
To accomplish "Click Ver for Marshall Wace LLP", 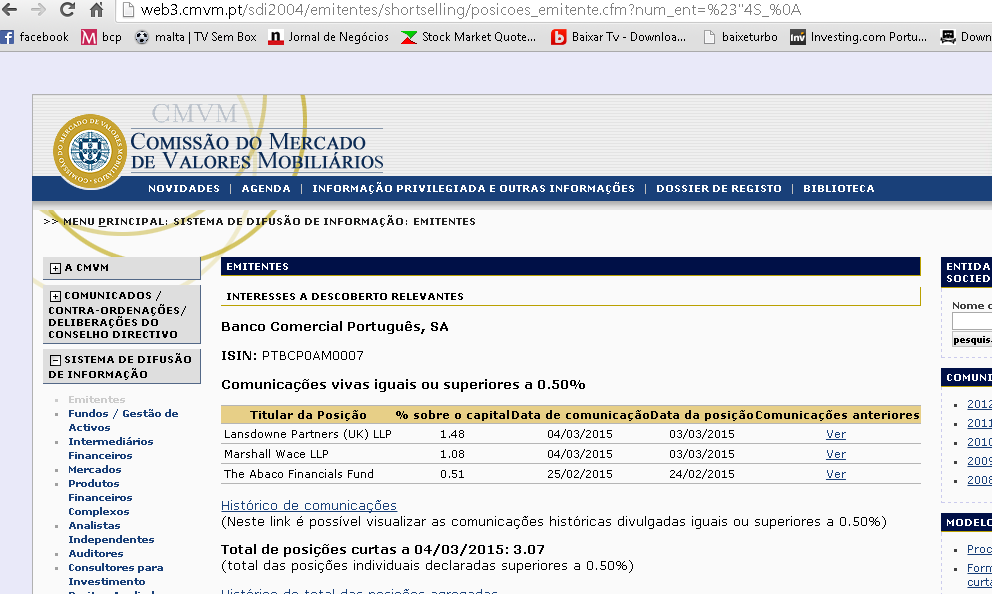I will (836, 454).
